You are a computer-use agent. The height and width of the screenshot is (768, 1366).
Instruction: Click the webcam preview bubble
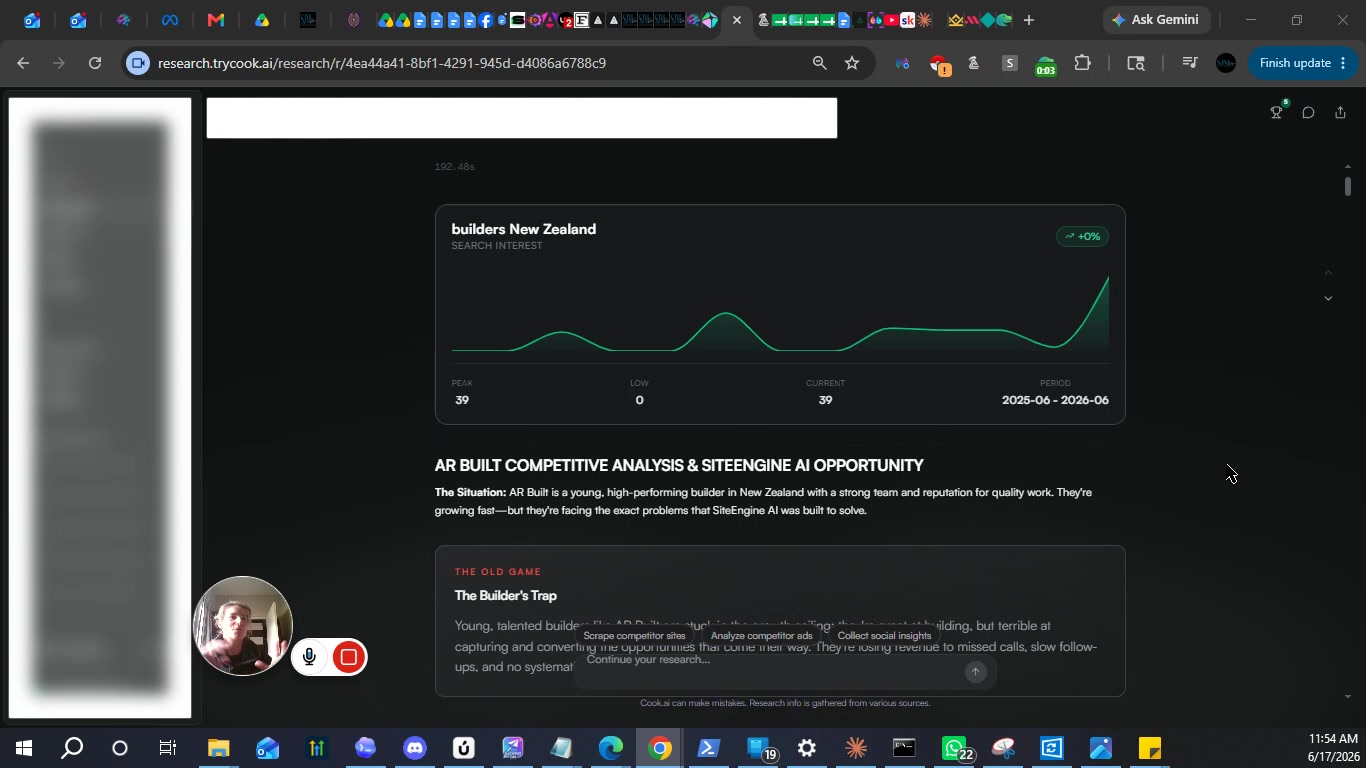(x=243, y=626)
